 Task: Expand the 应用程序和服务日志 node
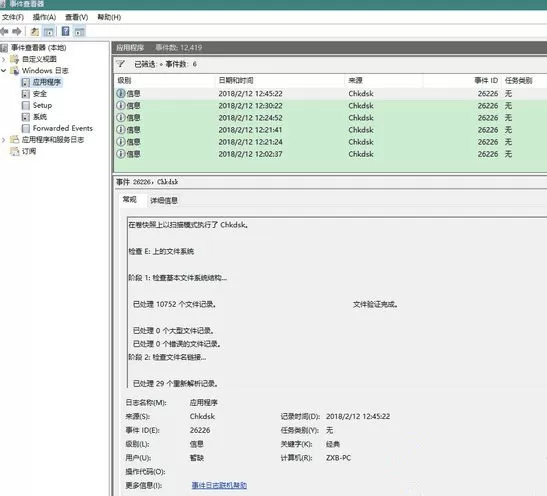pyautogui.click(x=4, y=140)
